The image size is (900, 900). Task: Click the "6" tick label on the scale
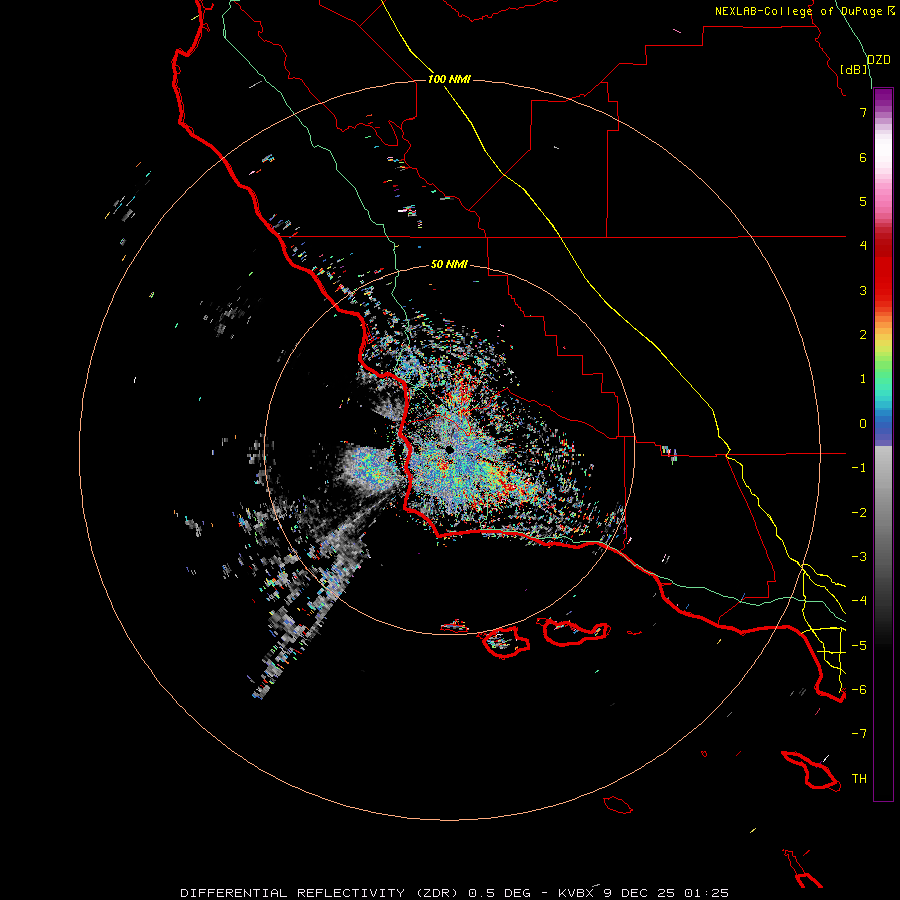coord(863,157)
